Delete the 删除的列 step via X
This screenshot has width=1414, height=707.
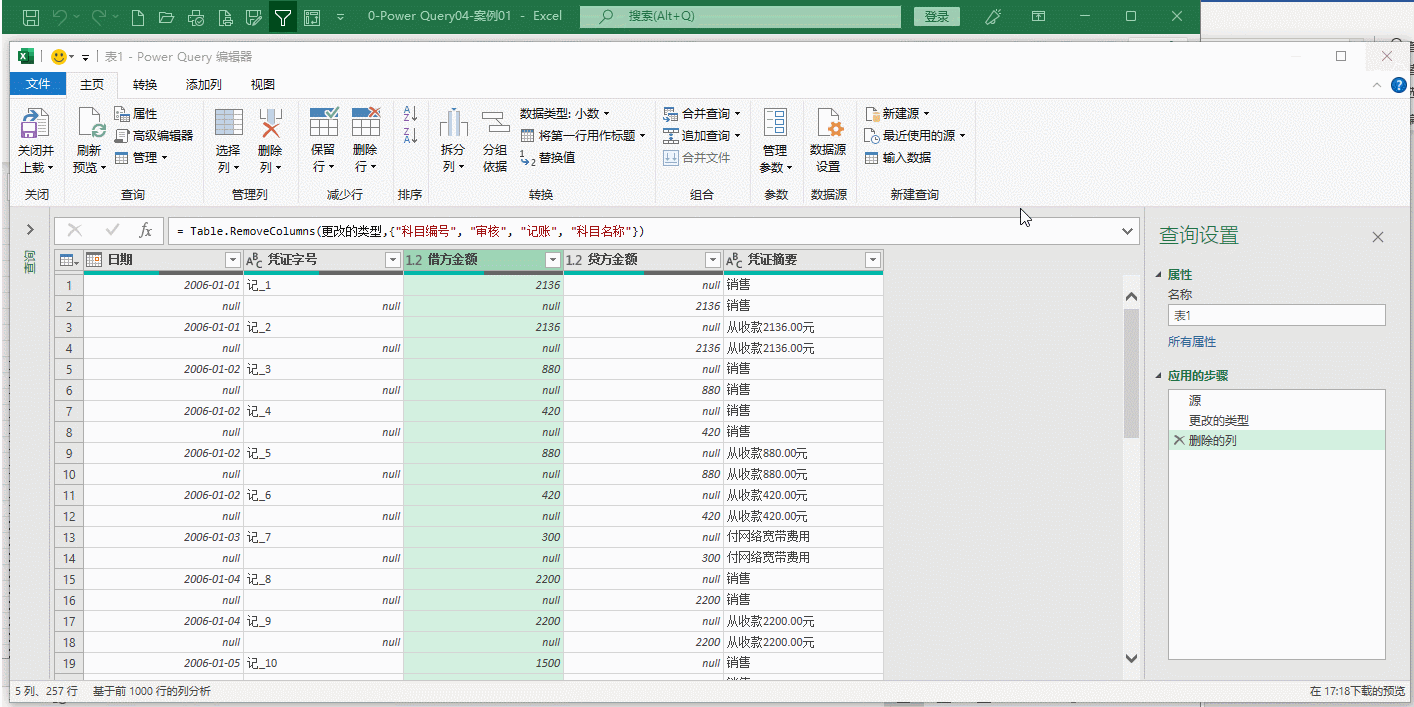pos(1179,440)
